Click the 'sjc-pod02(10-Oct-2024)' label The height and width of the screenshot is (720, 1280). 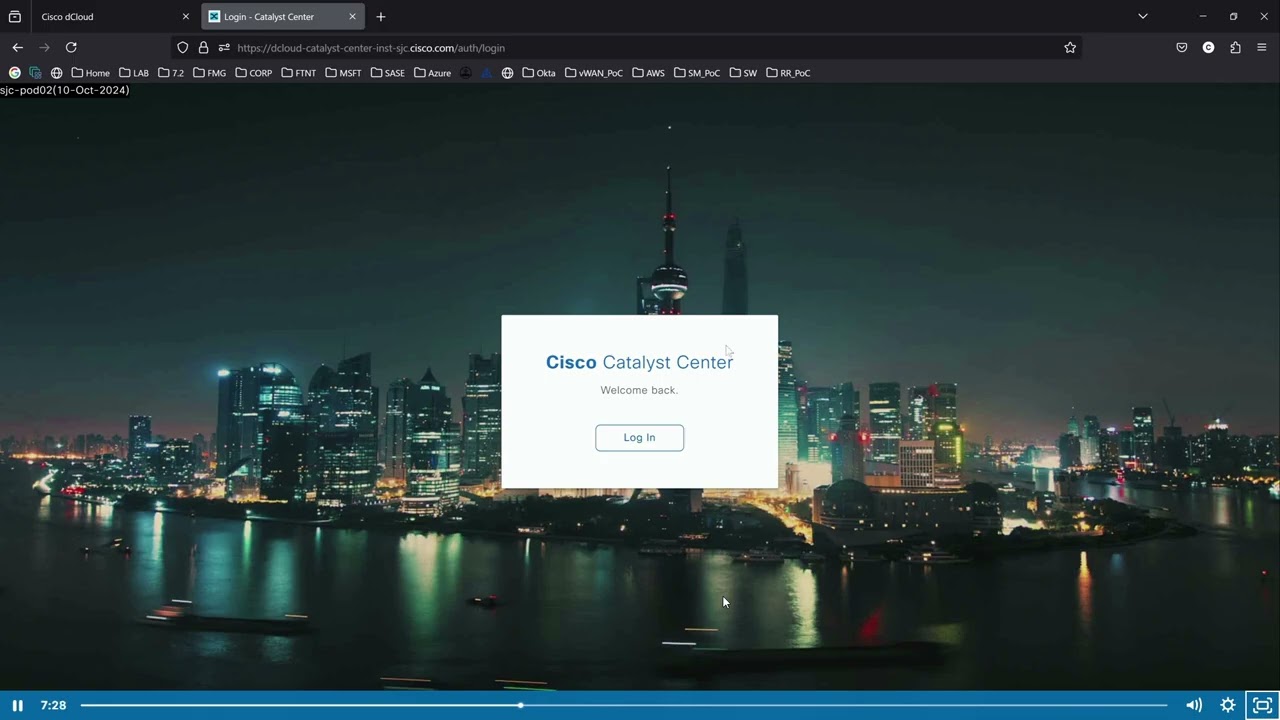point(65,90)
